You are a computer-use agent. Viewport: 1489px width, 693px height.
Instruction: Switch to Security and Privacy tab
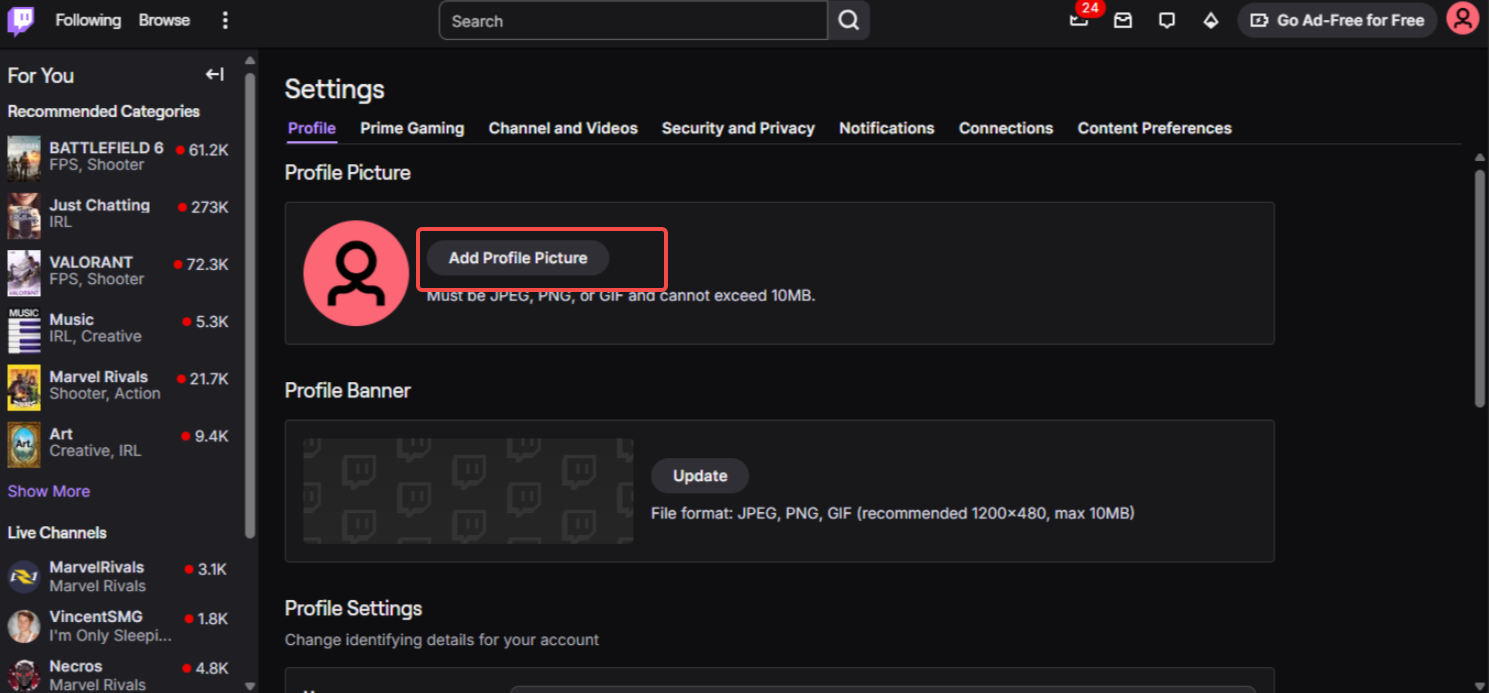[738, 128]
